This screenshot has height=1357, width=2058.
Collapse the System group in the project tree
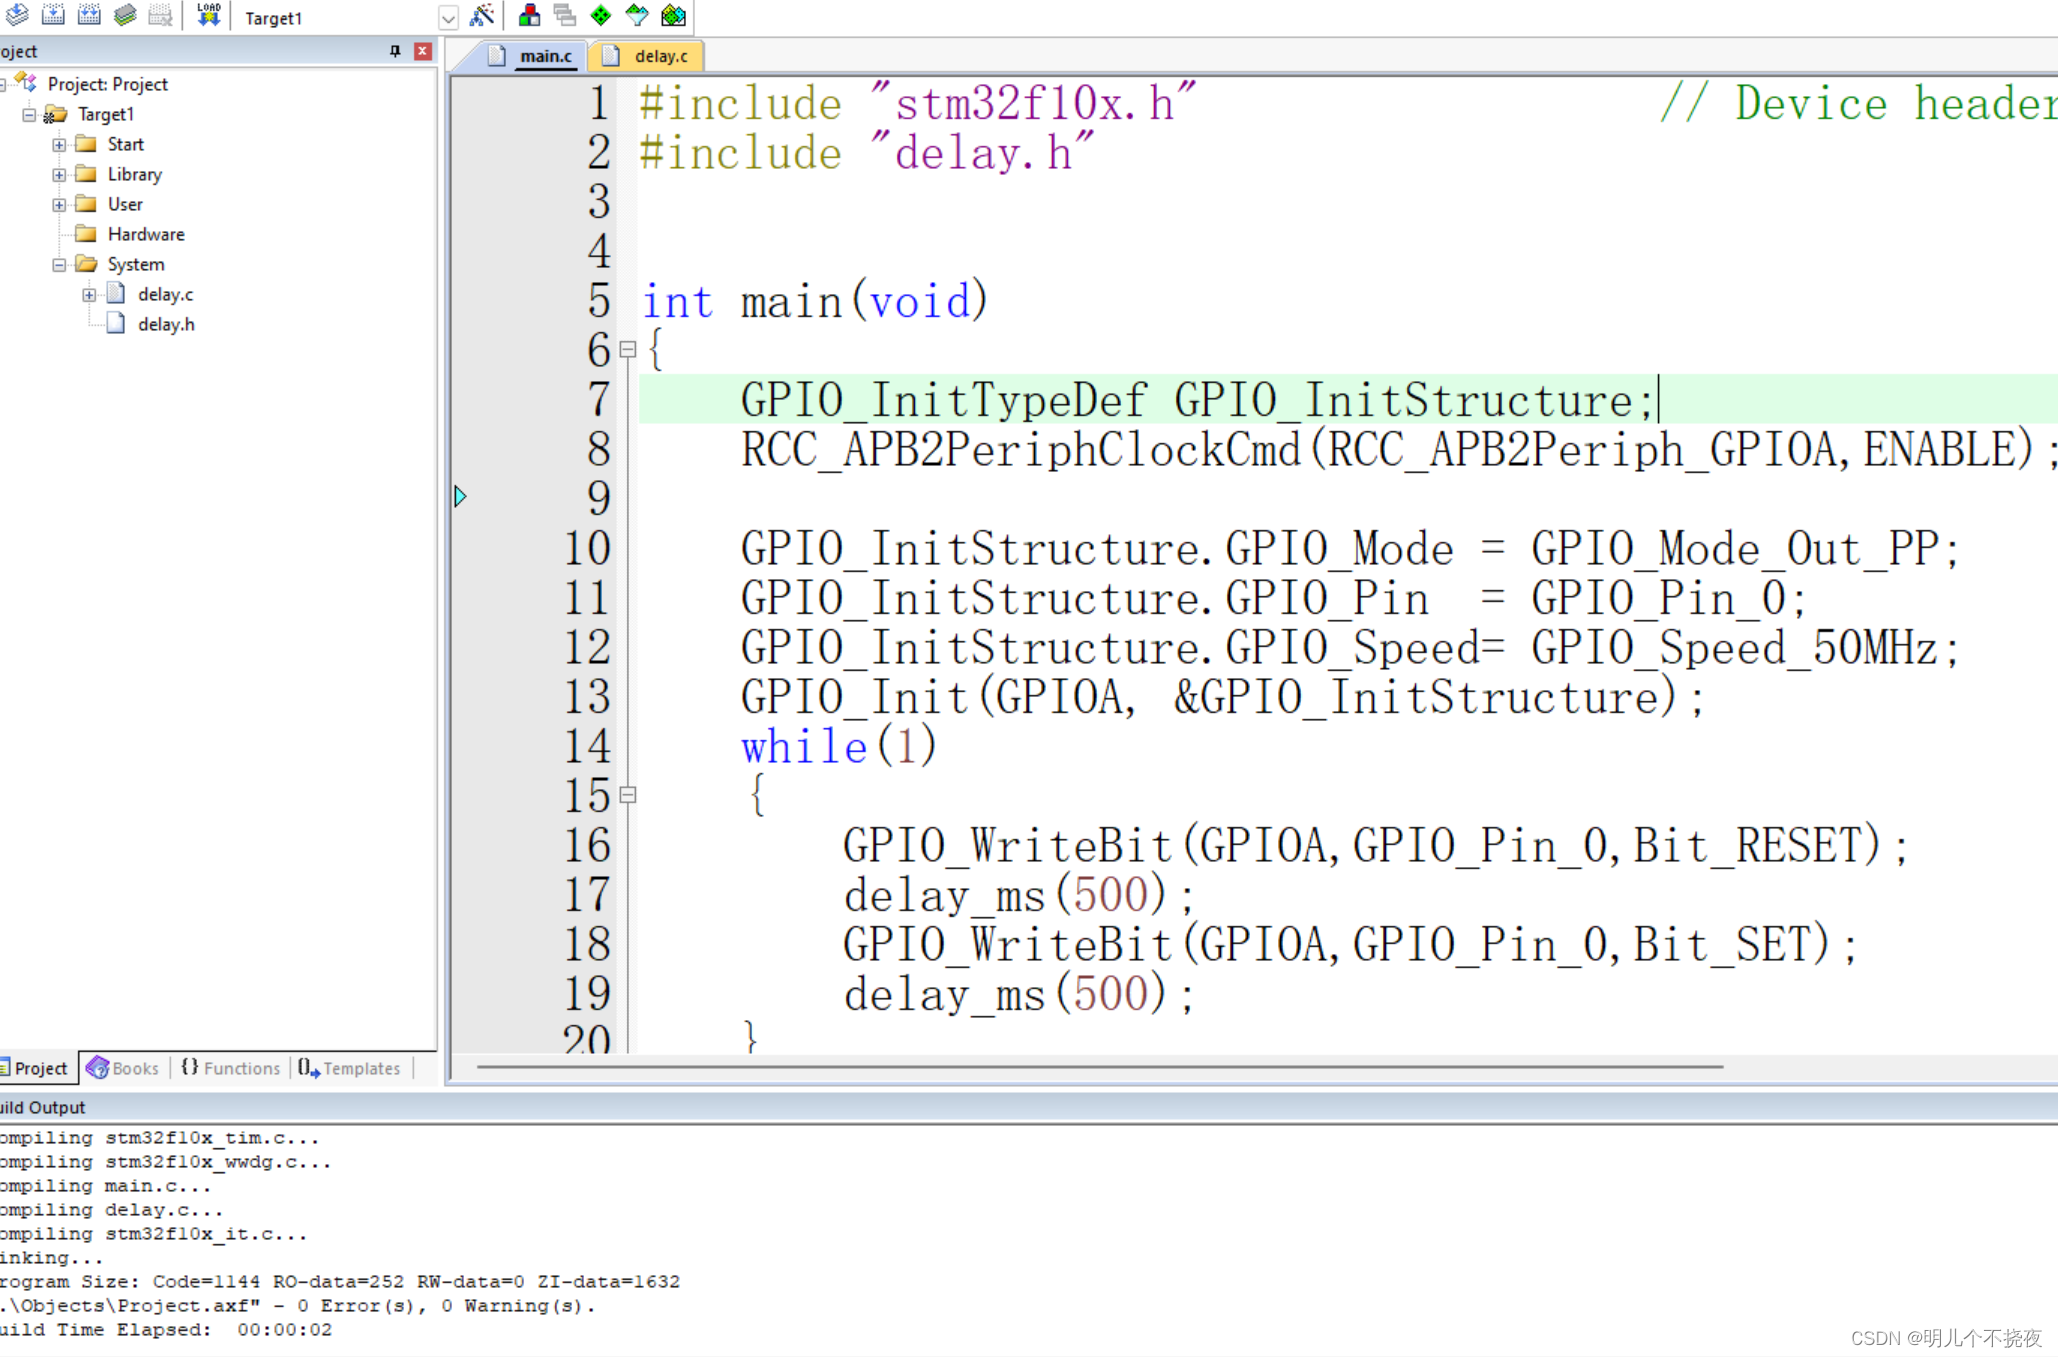click(59, 264)
